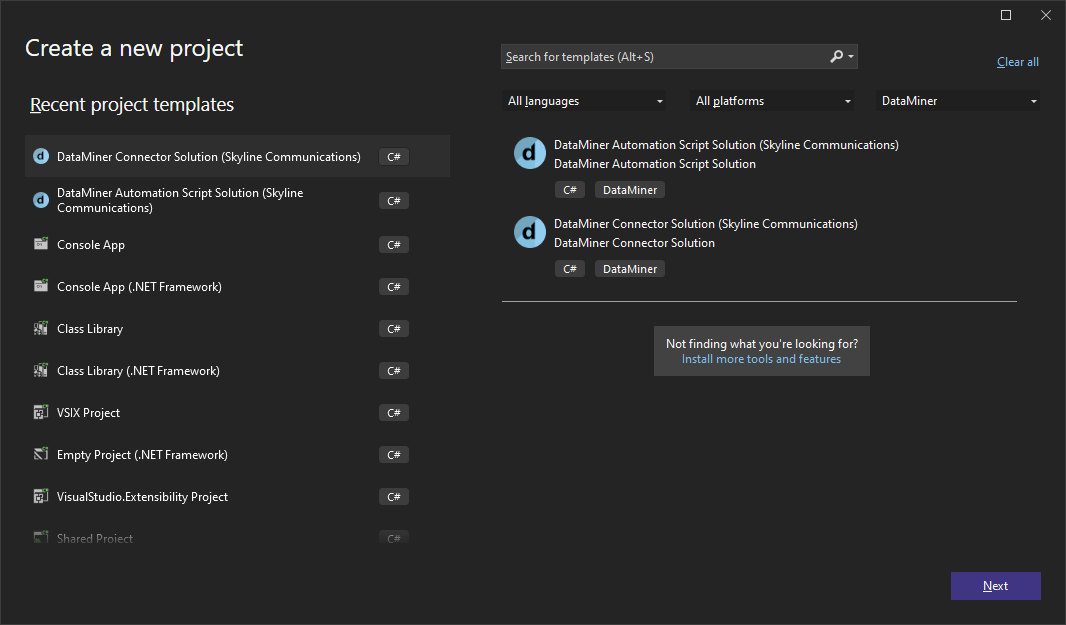Select the DataMiner tag under Automation Script Solution
The height and width of the screenshot is (625, 1066).
[x=630, y=189]
